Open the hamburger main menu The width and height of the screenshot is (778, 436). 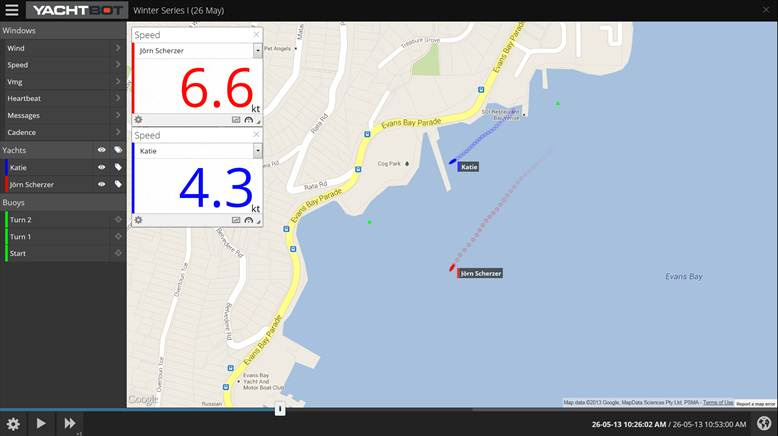point(12,10)
